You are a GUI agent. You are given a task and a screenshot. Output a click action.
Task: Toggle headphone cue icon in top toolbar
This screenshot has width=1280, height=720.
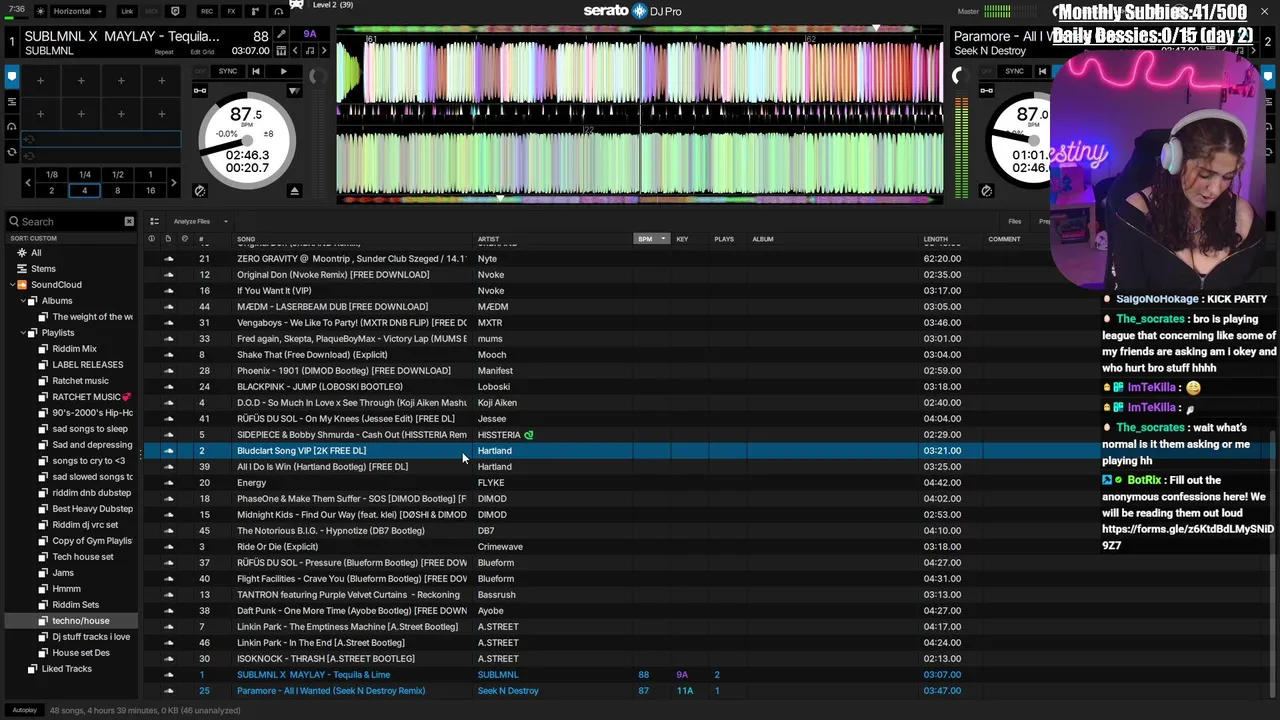tap(279, 11)
